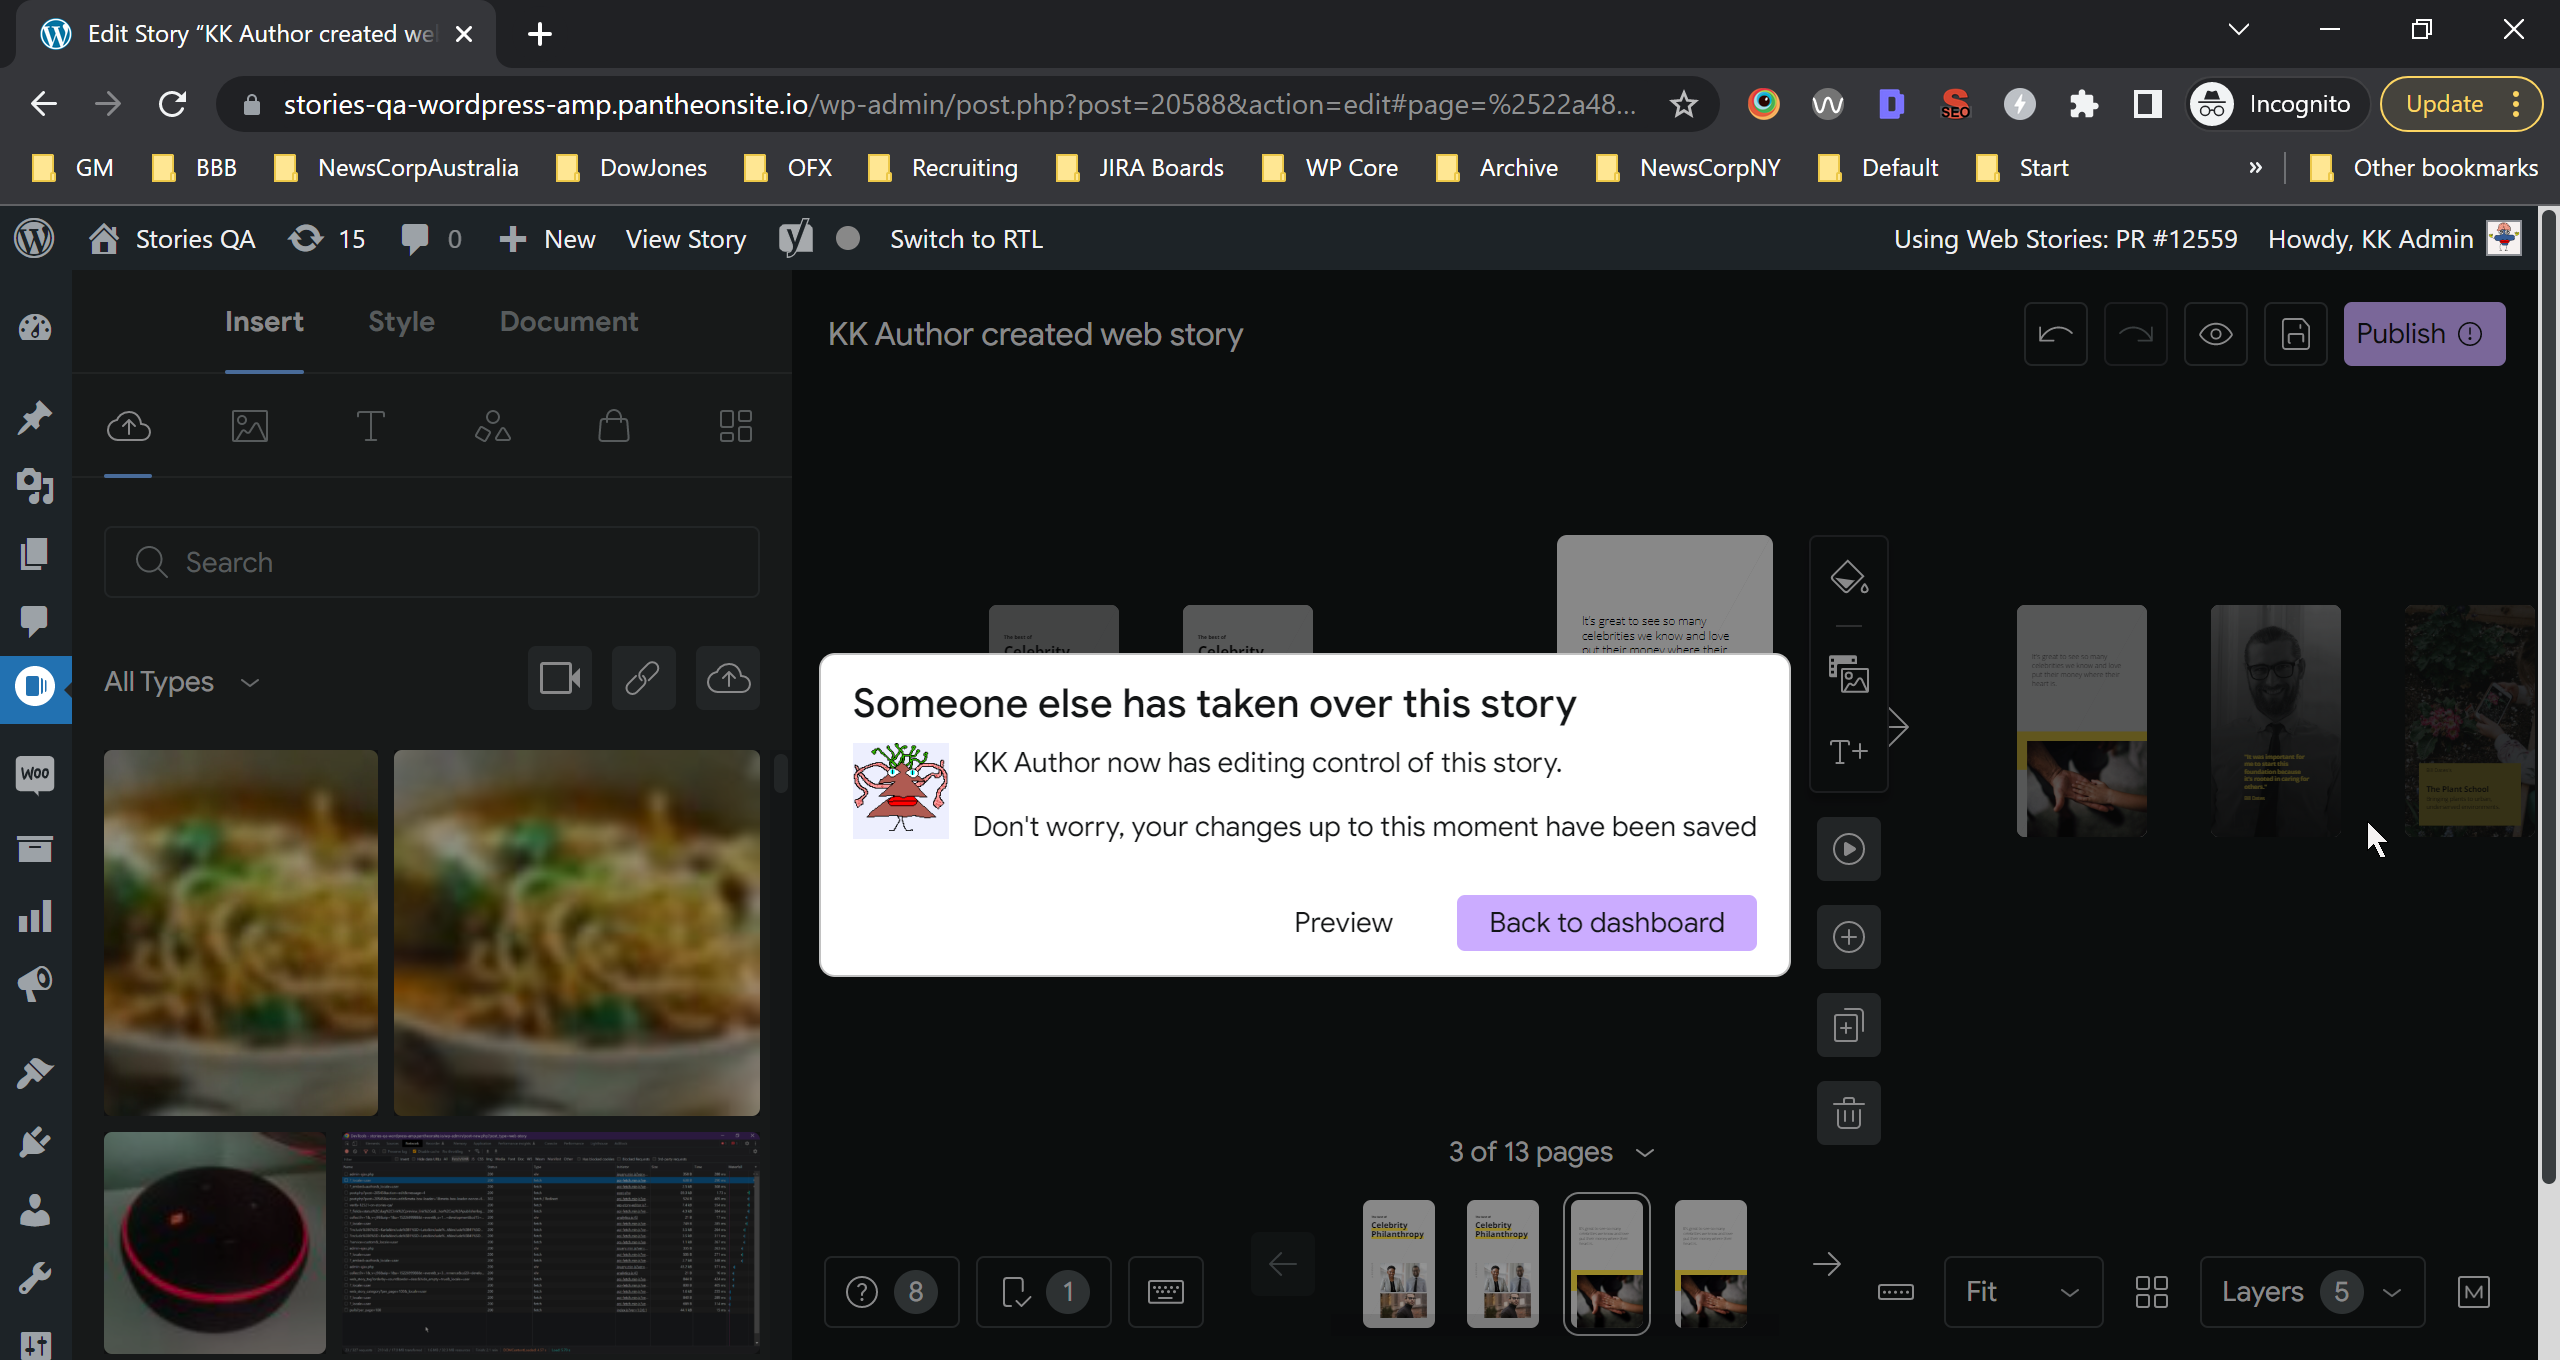
Task: Click the WordPress logo menu
Action: [x=34, y=239]
